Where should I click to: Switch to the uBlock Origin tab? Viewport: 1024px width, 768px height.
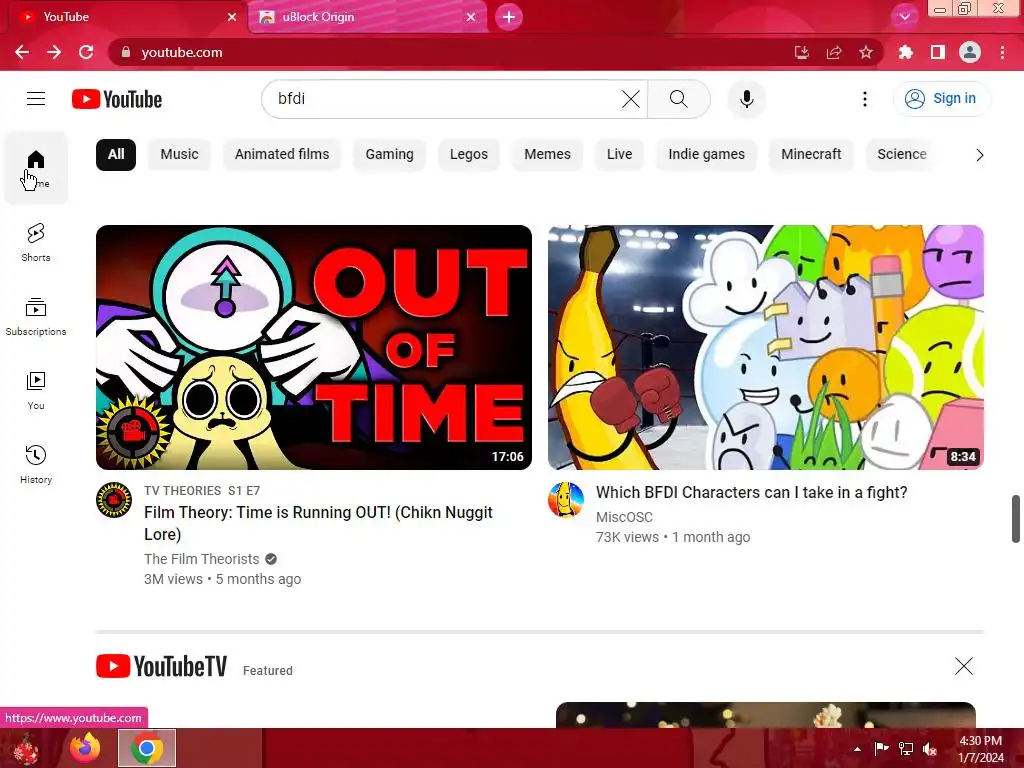(x=368, y=17)
